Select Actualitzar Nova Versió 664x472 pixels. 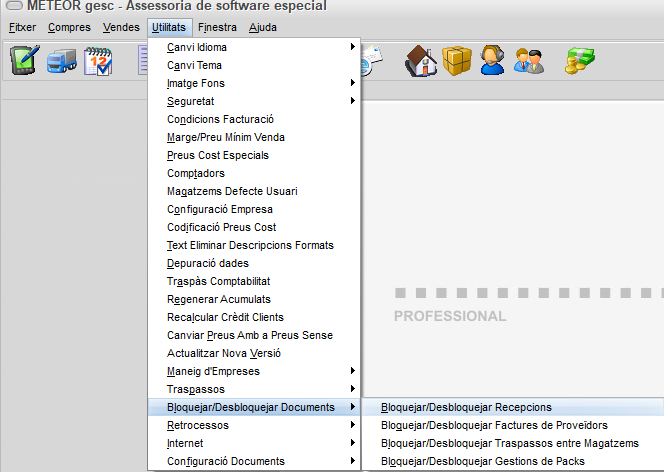coord(254,353)
